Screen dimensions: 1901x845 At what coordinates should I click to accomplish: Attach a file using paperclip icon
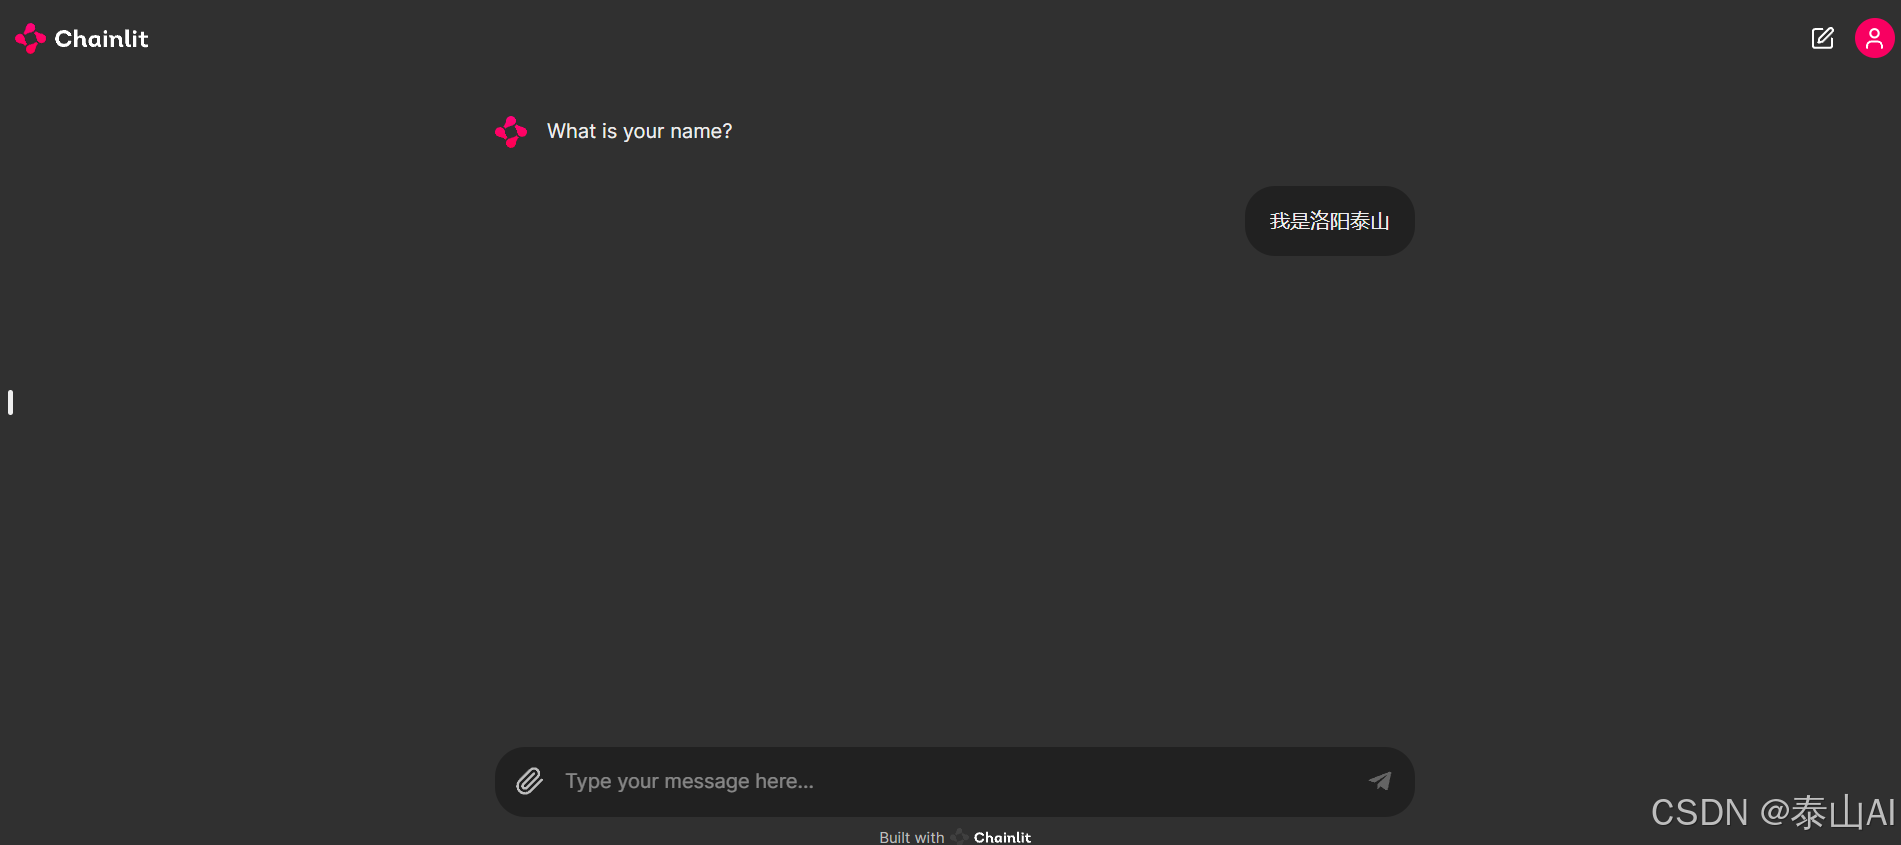coord(529,781)
